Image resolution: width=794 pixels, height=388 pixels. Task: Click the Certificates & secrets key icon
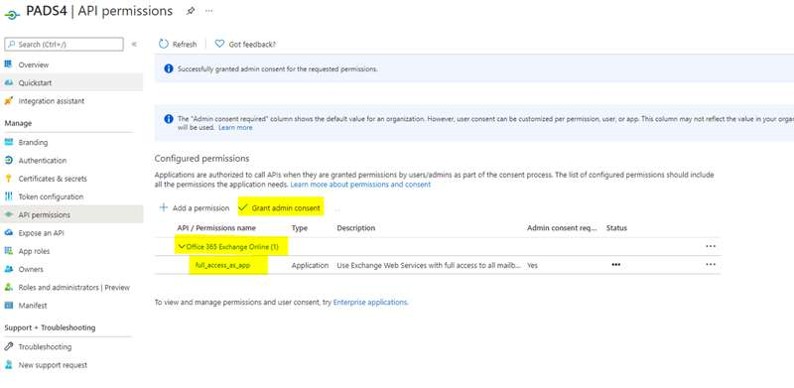click(8, 178)
